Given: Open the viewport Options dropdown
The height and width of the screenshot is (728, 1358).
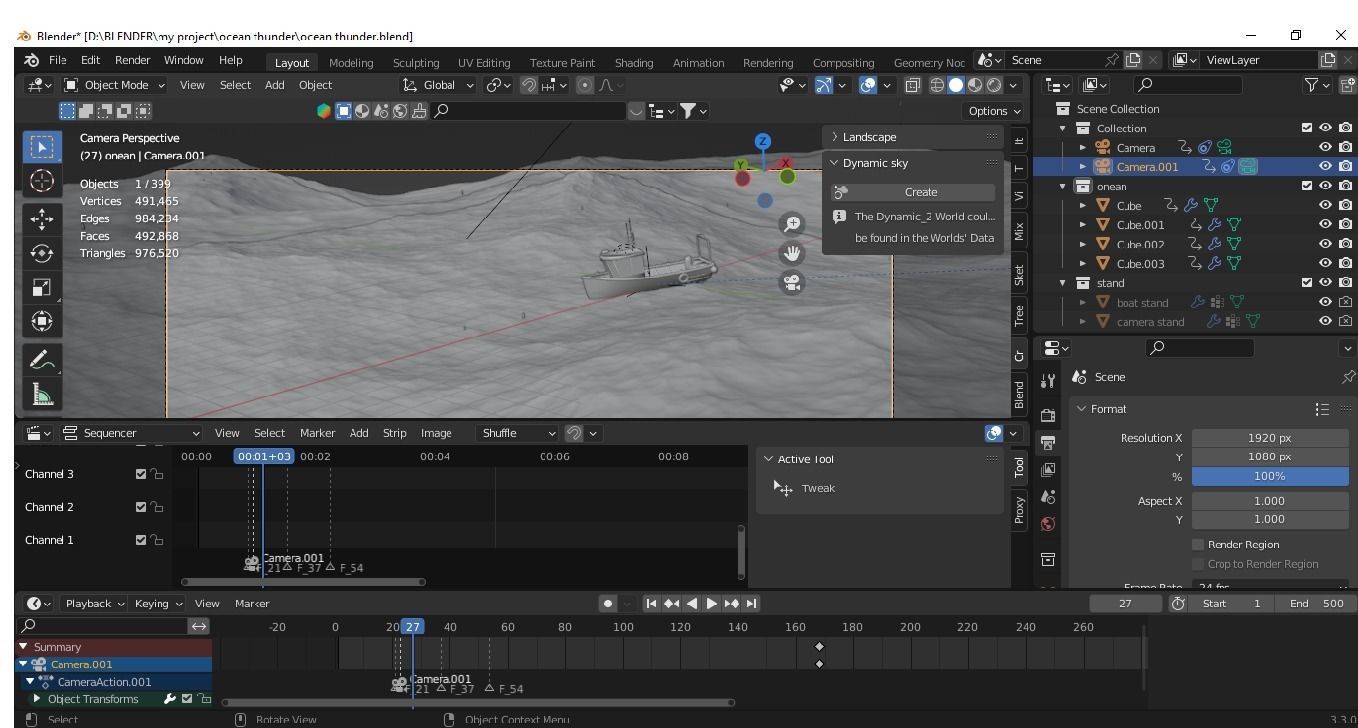Looking at the screenshot, I should coord(995,111).
